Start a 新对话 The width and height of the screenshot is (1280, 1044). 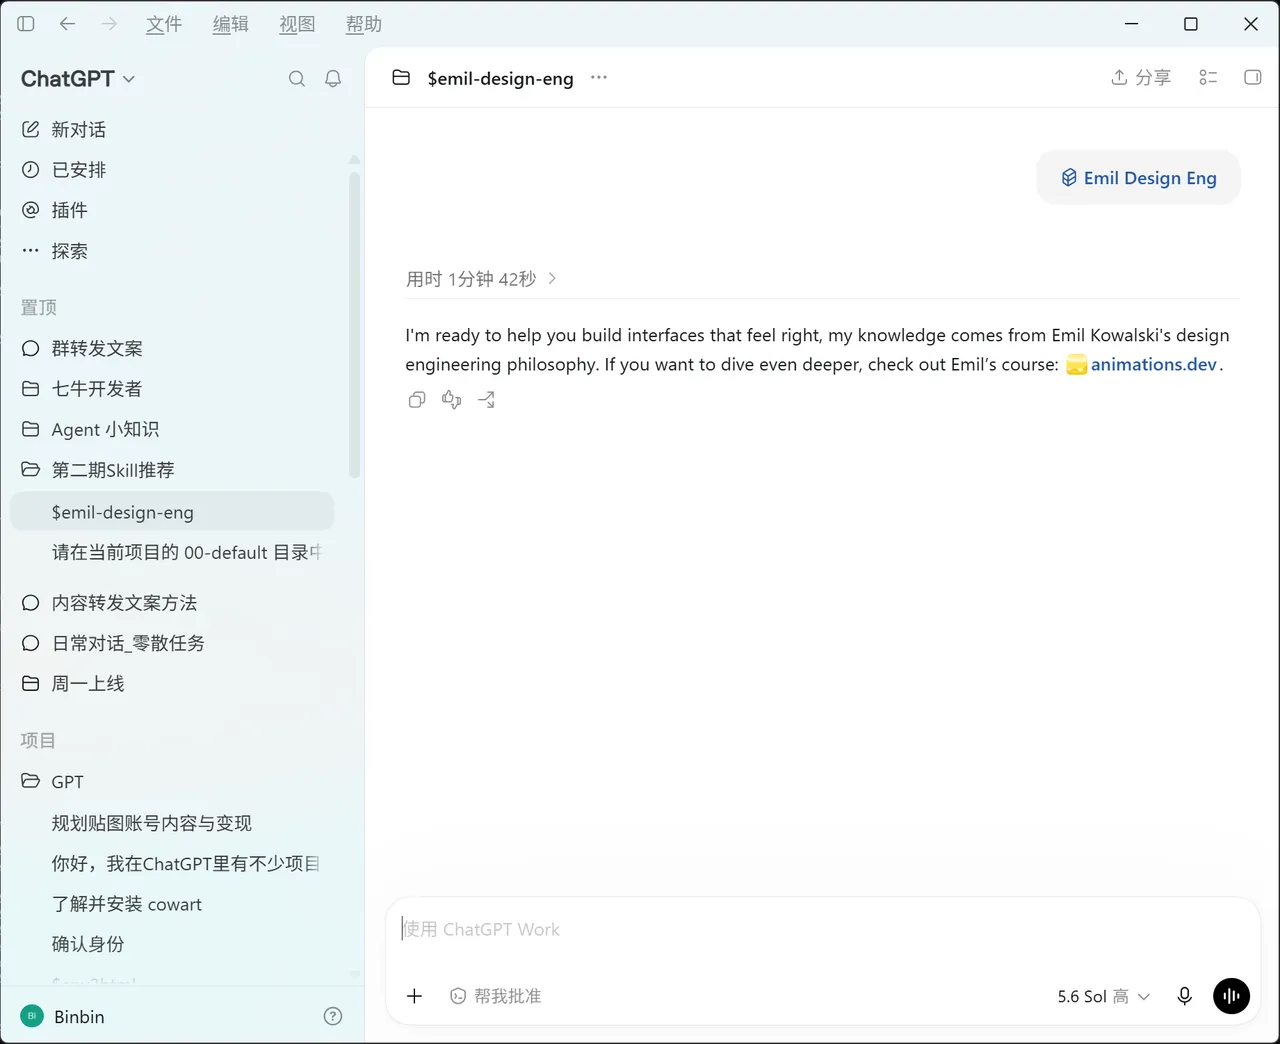point(172,130)
